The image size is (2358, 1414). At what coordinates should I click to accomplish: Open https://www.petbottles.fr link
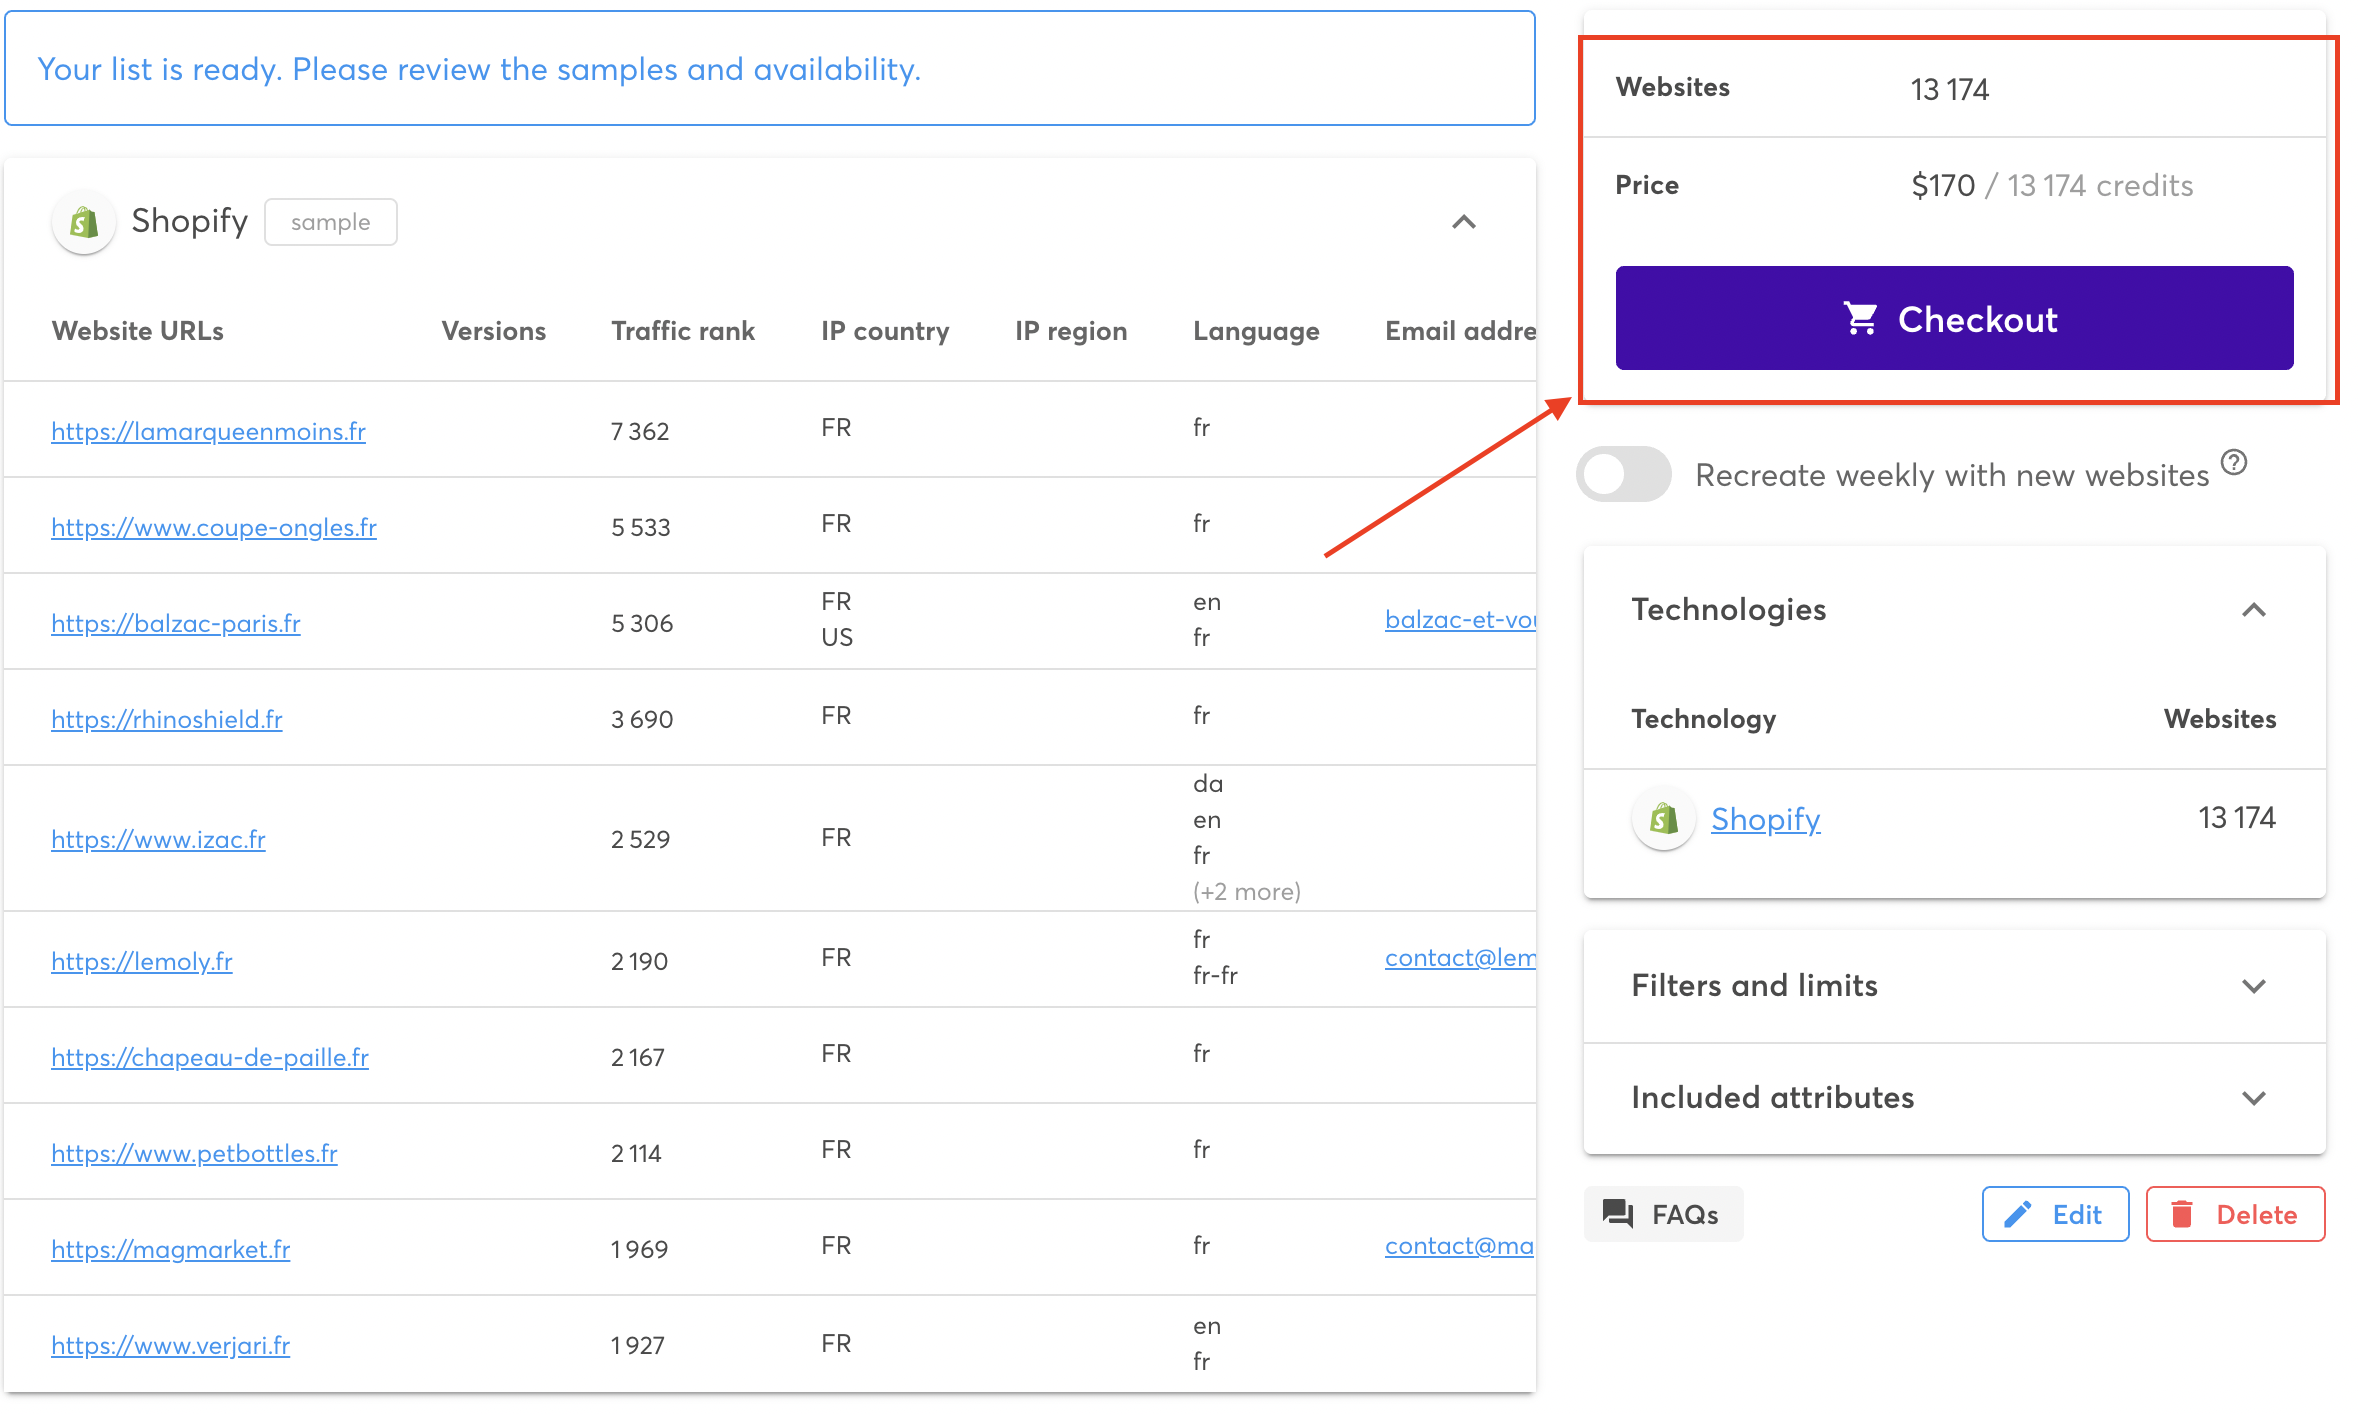(x=194, y=1153)
